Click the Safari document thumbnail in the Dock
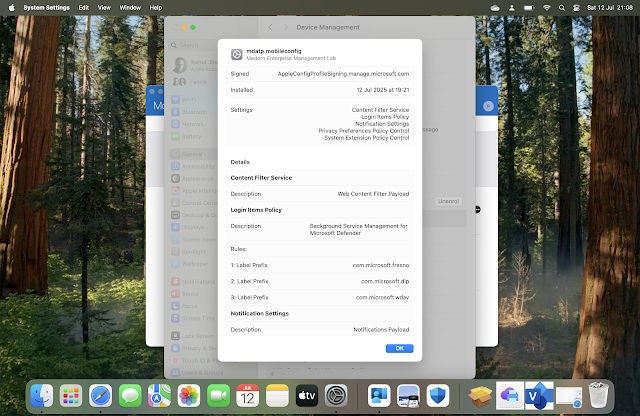Image resolution: width=640 pixels, height=416 pixels. (x=569, y=396)
